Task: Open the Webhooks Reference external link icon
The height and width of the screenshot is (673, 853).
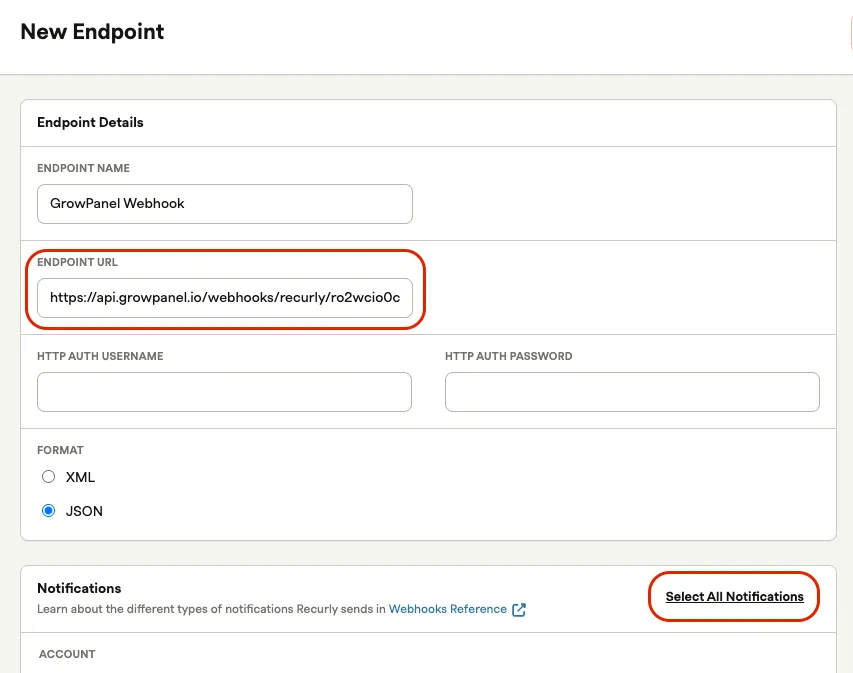Action: [518, 608]
